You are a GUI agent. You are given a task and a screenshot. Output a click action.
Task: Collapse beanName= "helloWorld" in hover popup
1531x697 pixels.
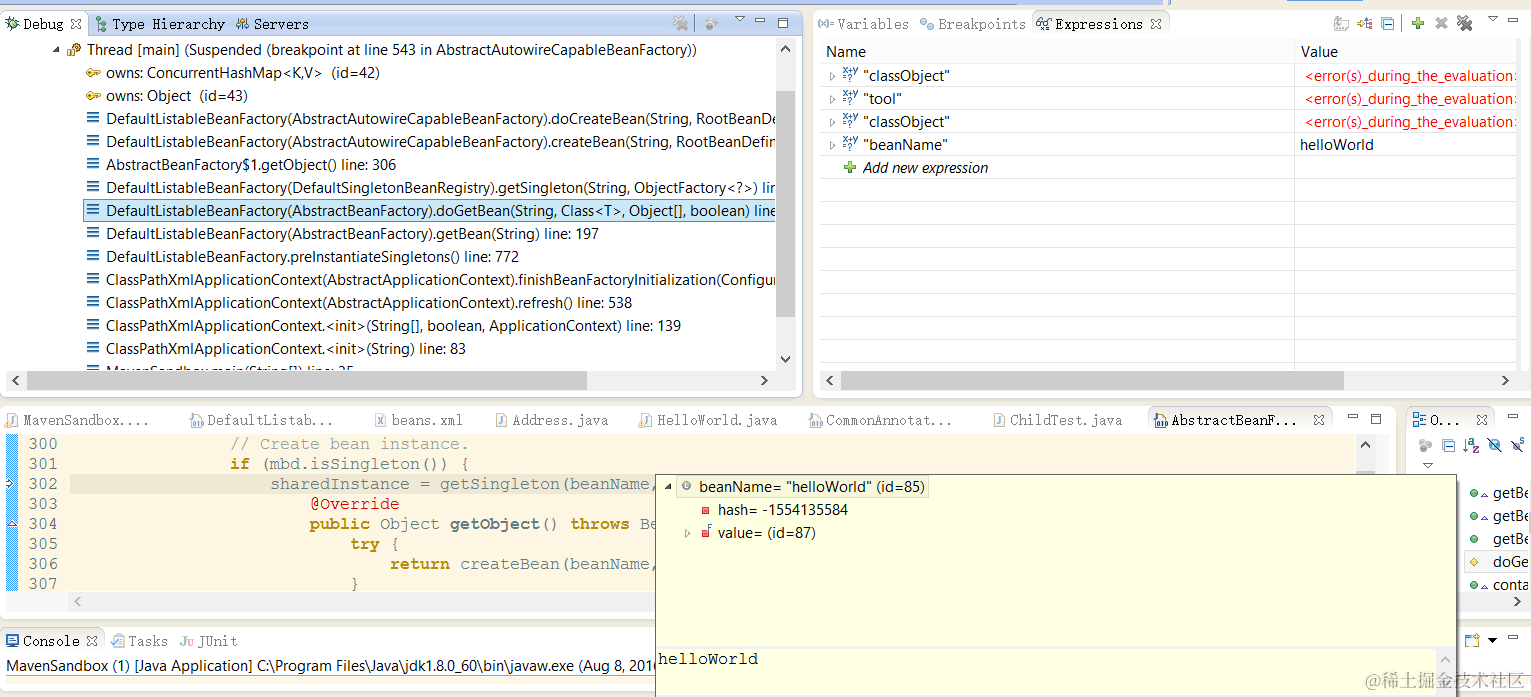pos(667,487)
